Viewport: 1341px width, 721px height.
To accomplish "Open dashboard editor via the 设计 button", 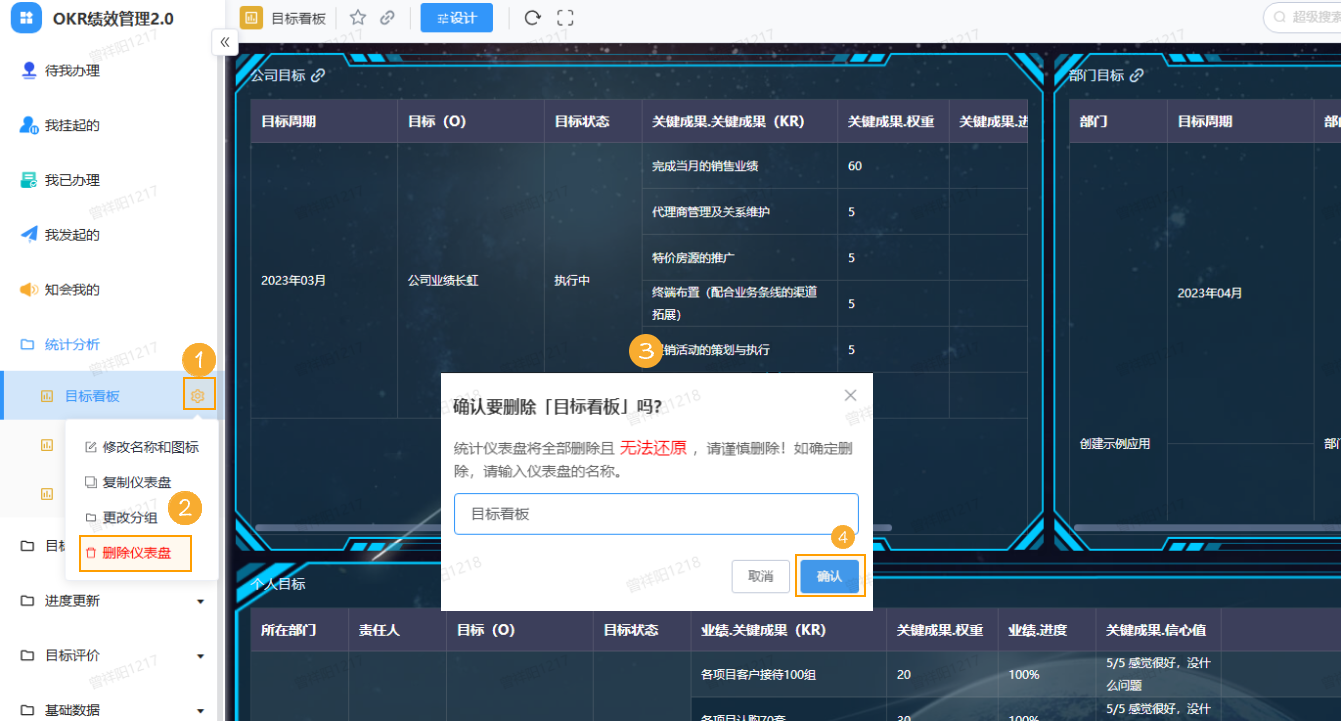I will point(456,17).
